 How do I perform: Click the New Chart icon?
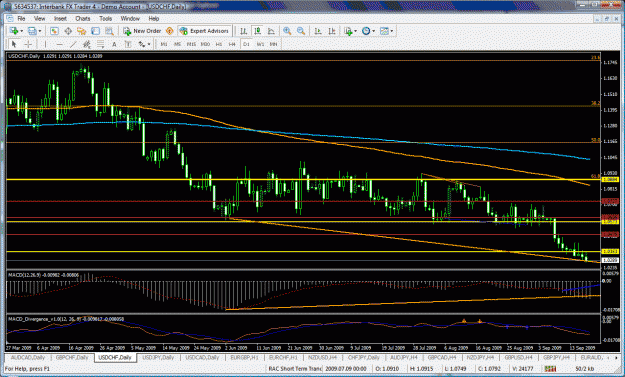pos(14,31)
